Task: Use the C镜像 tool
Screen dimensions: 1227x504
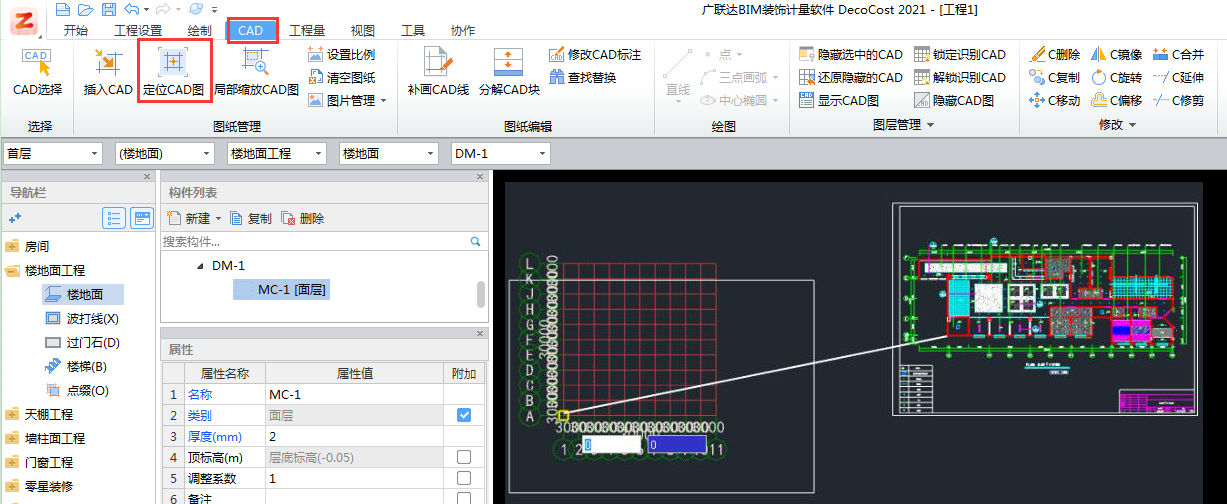Action: pyautogui.click(x=1116, y=55)
